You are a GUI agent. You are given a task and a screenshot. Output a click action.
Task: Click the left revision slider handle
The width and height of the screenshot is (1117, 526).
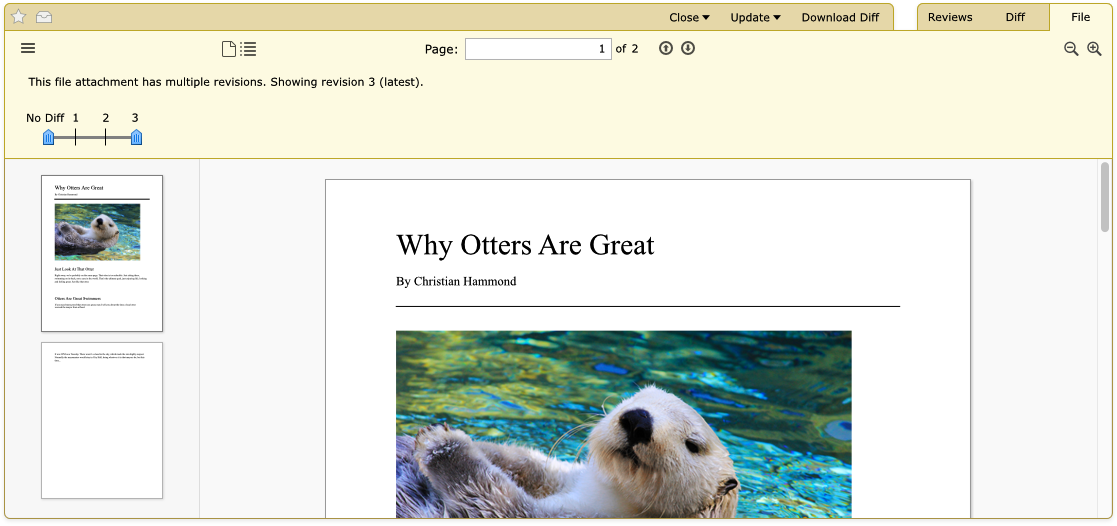[48, 137]
